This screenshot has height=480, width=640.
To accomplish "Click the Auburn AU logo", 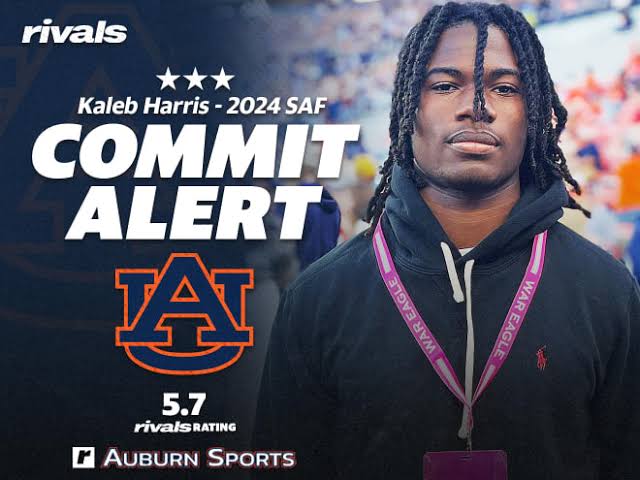I will [x=184, y=313].
